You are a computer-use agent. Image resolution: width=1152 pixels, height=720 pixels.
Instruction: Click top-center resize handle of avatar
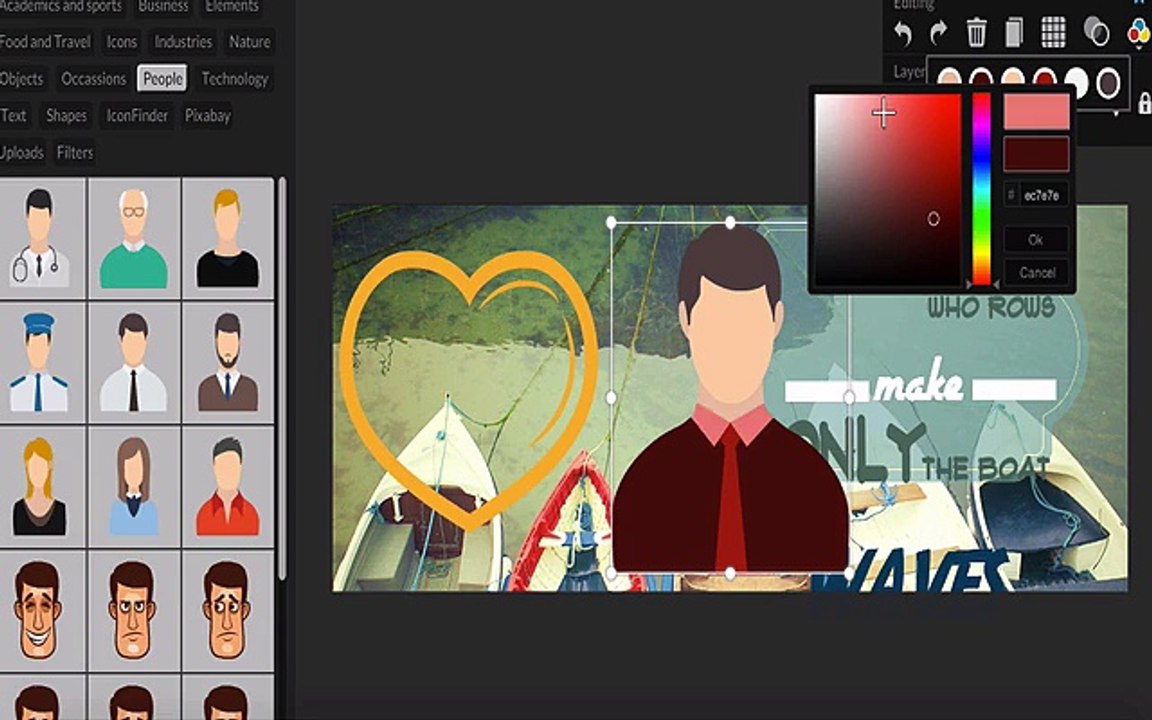click(730, 222)
